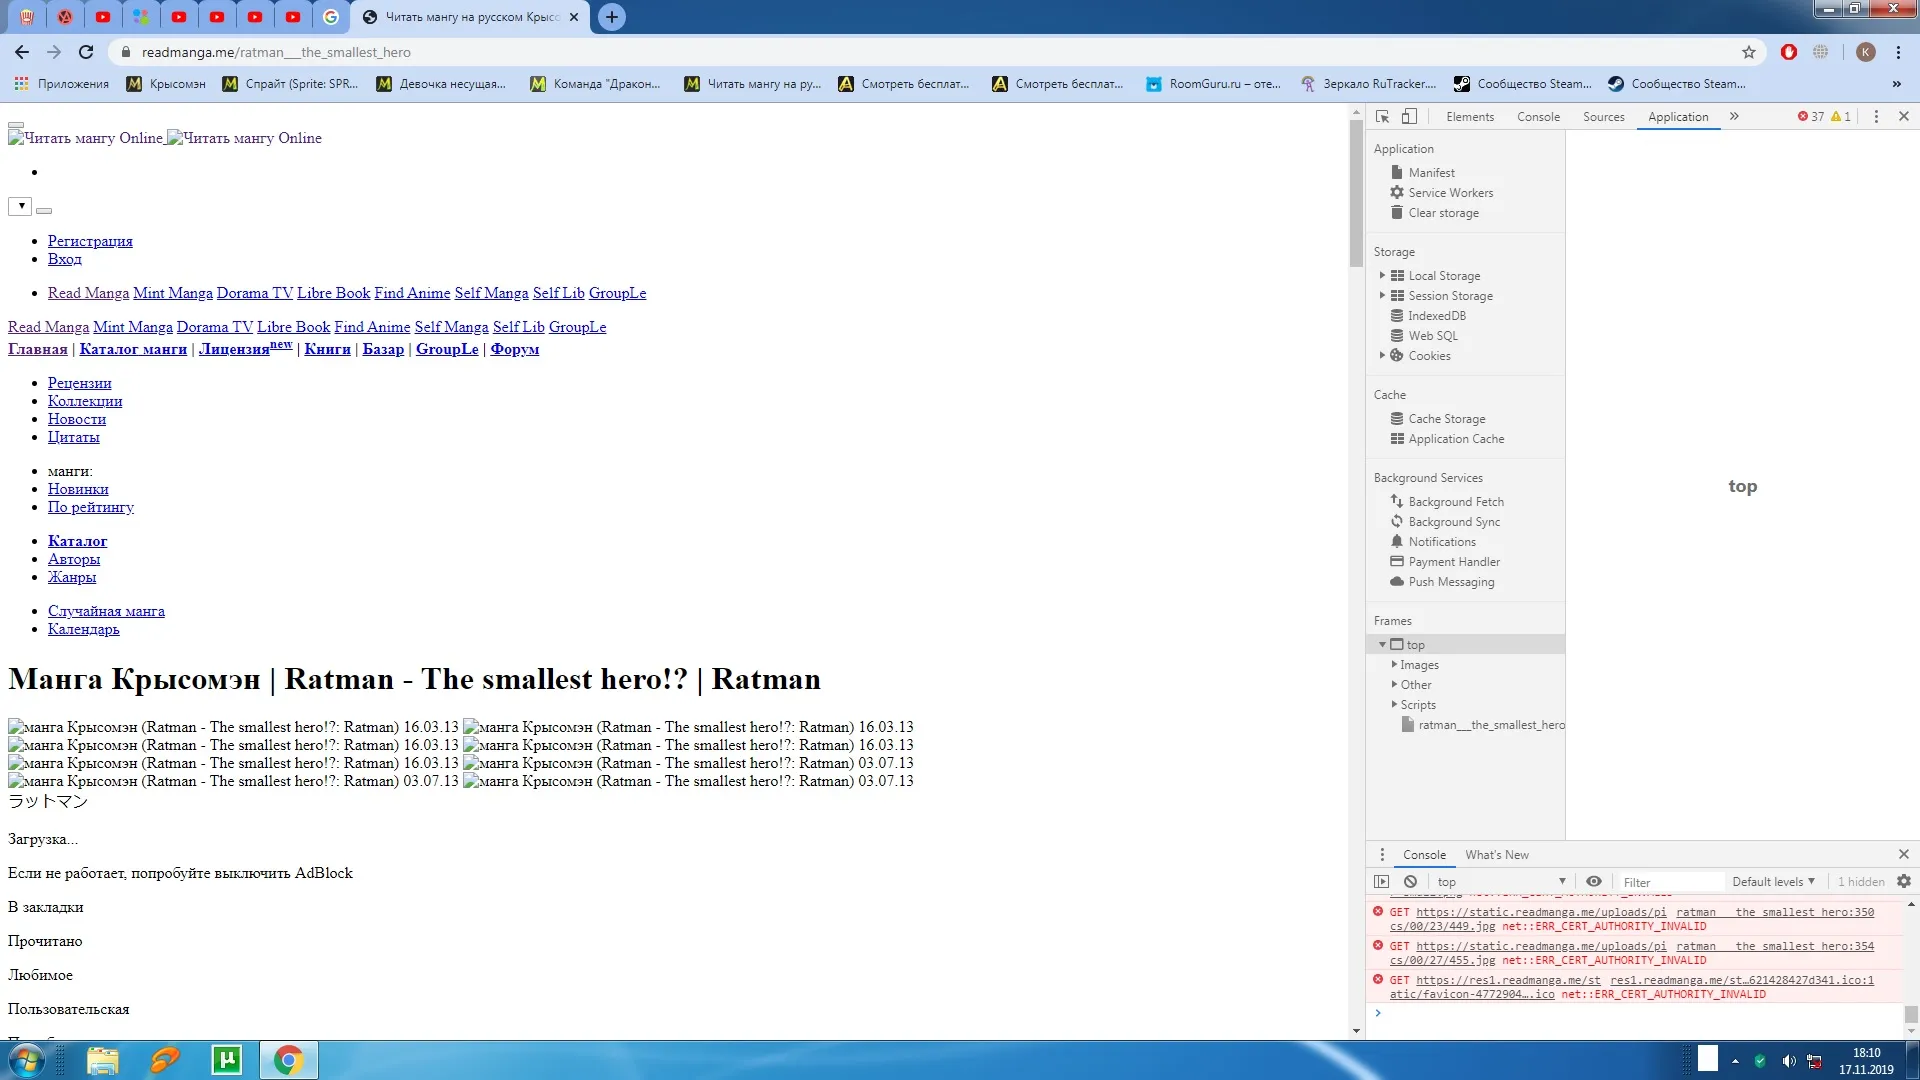This screenshot has width=1920, height=1080.
Task: Switch to What's New drawer tab
Action: coord(1496,855)
